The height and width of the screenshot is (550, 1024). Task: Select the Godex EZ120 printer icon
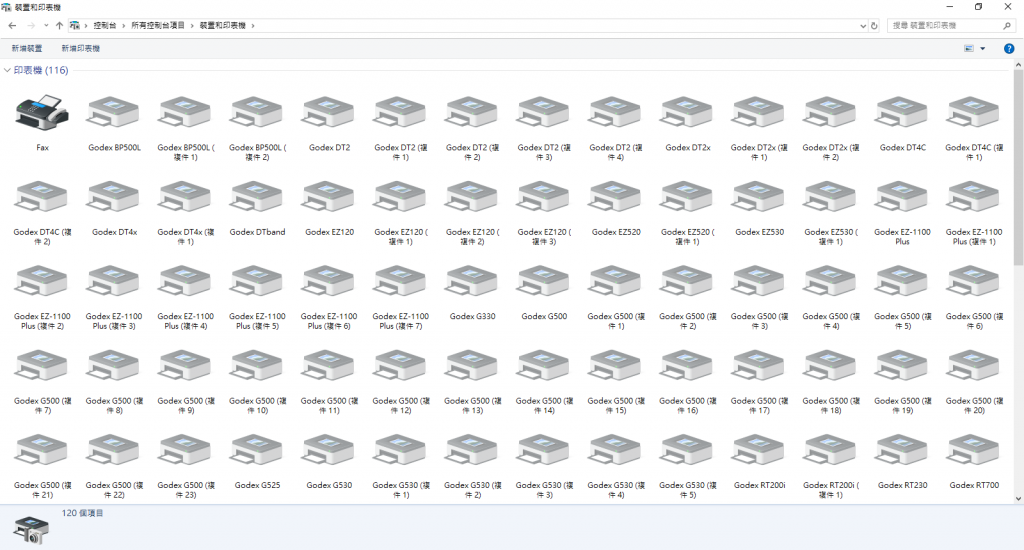[x=329, y=197]
